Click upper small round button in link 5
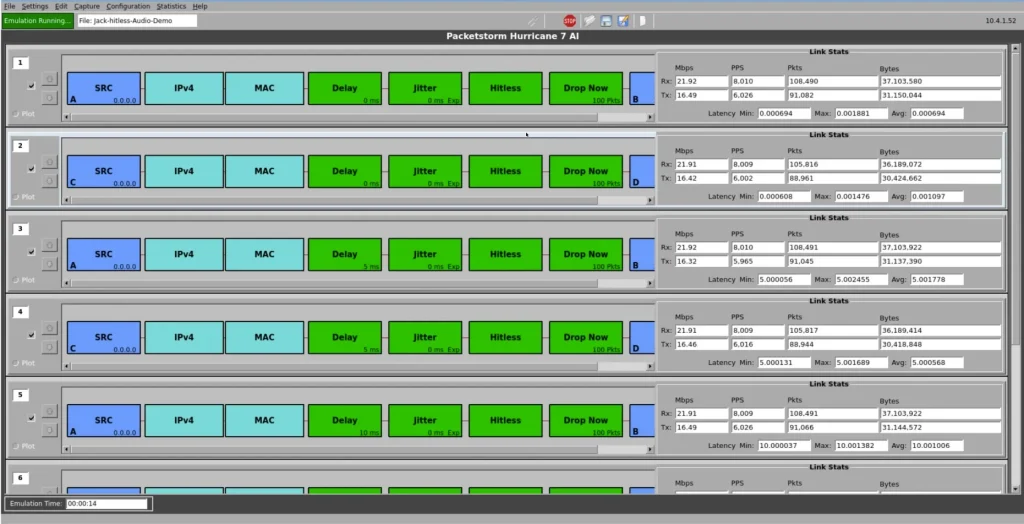This screenshot has width=1024, height=524. pos(50,411)
